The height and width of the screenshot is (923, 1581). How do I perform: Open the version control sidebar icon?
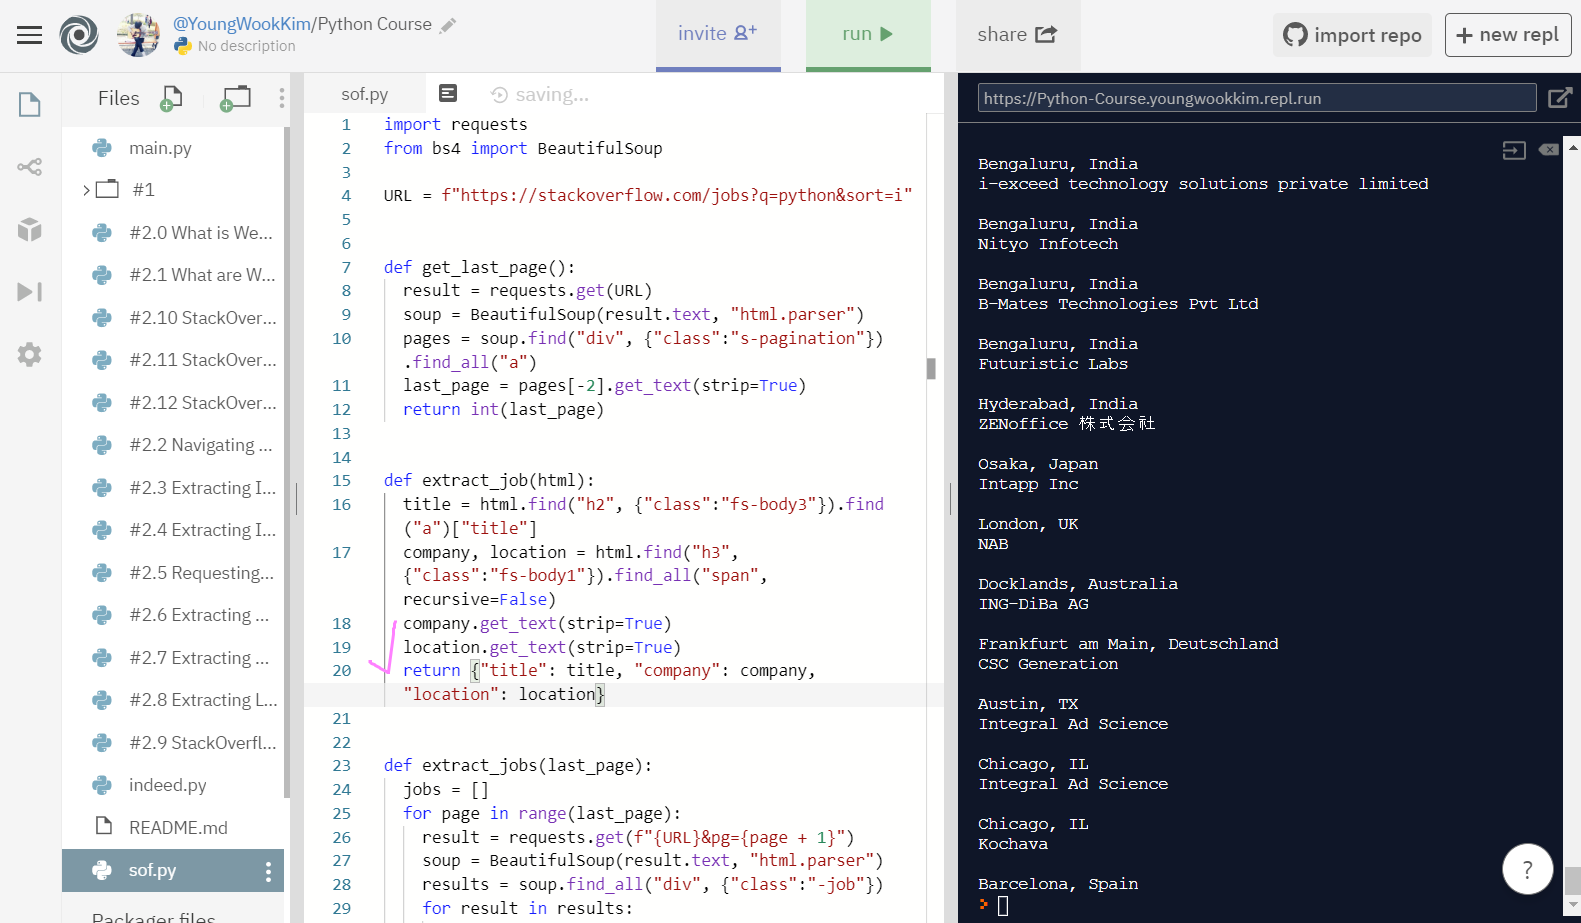[x=30, y=167]
